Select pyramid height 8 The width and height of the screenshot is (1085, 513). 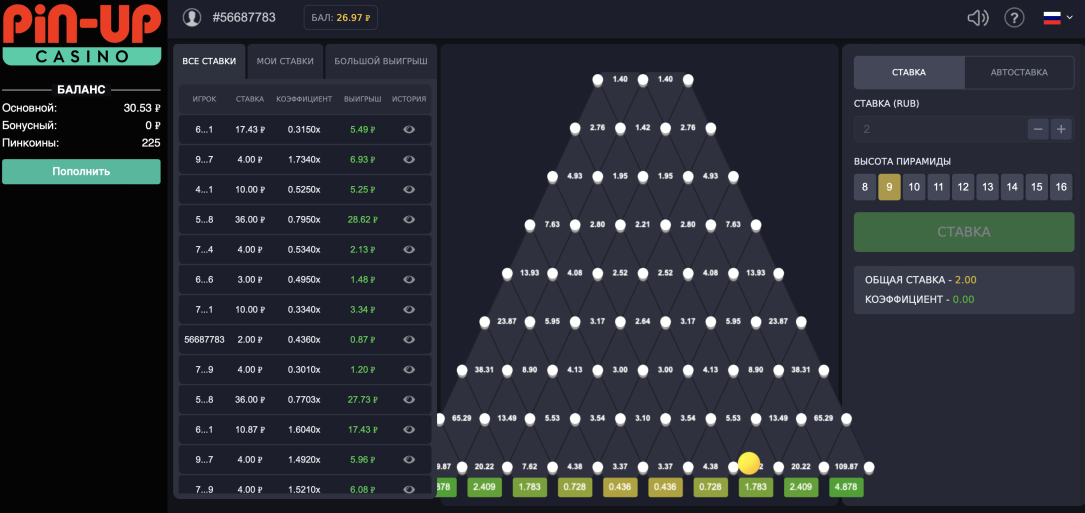tap(865, 187)
